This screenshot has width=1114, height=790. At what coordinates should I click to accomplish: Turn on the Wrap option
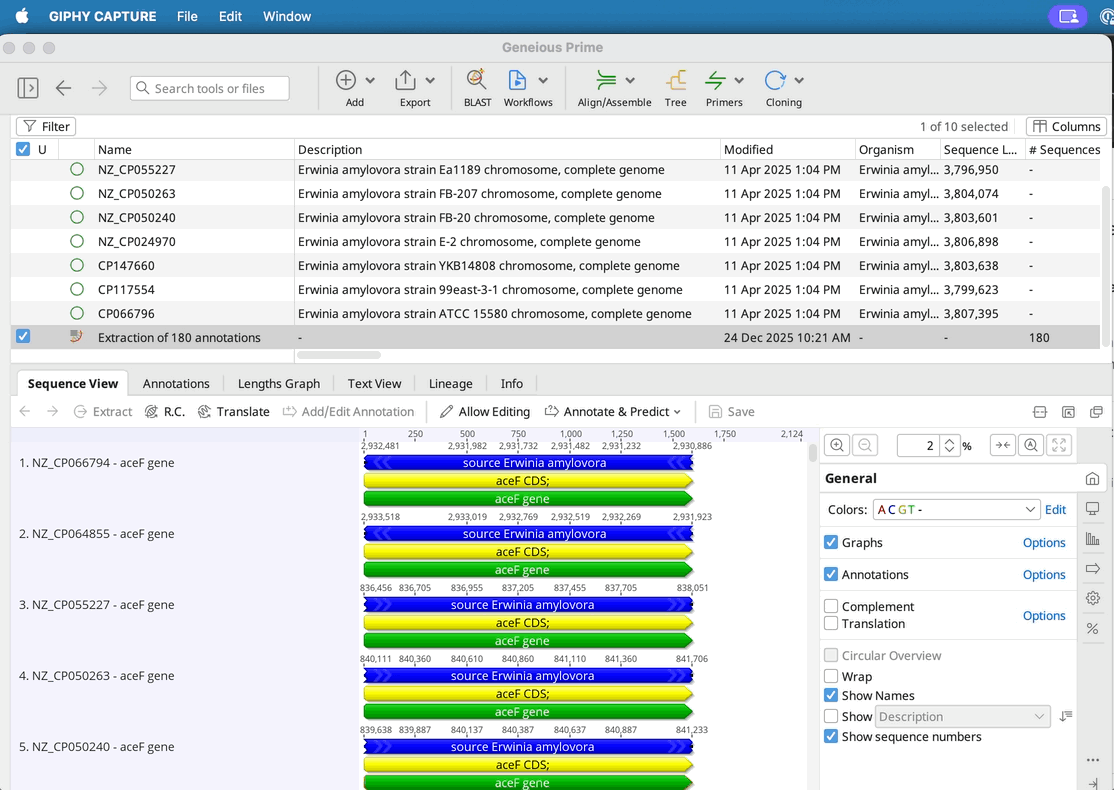[831, 677]
